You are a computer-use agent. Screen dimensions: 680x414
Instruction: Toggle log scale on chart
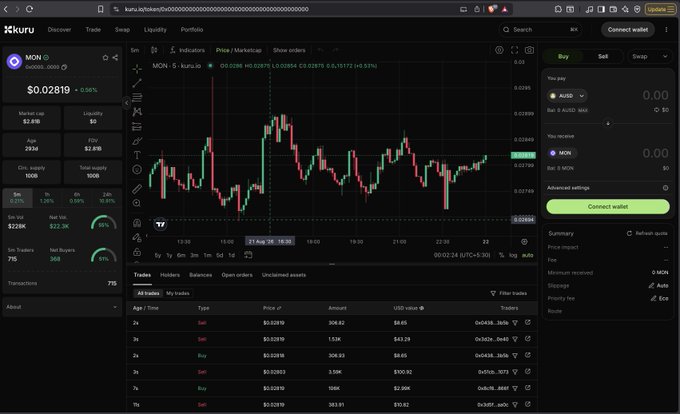(513, 255)
